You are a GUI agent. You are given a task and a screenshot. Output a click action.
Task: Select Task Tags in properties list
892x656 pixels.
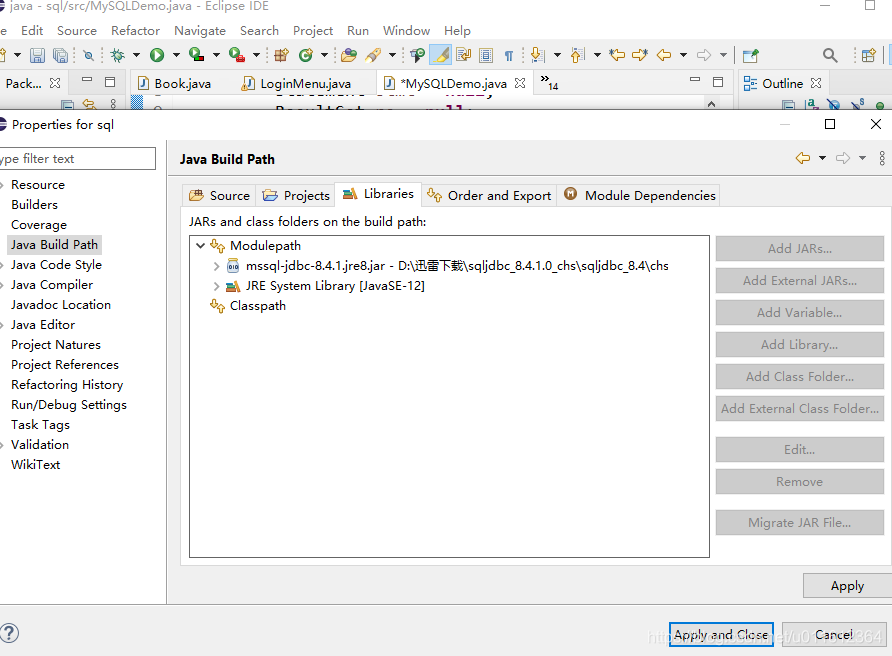click(40, 424)
